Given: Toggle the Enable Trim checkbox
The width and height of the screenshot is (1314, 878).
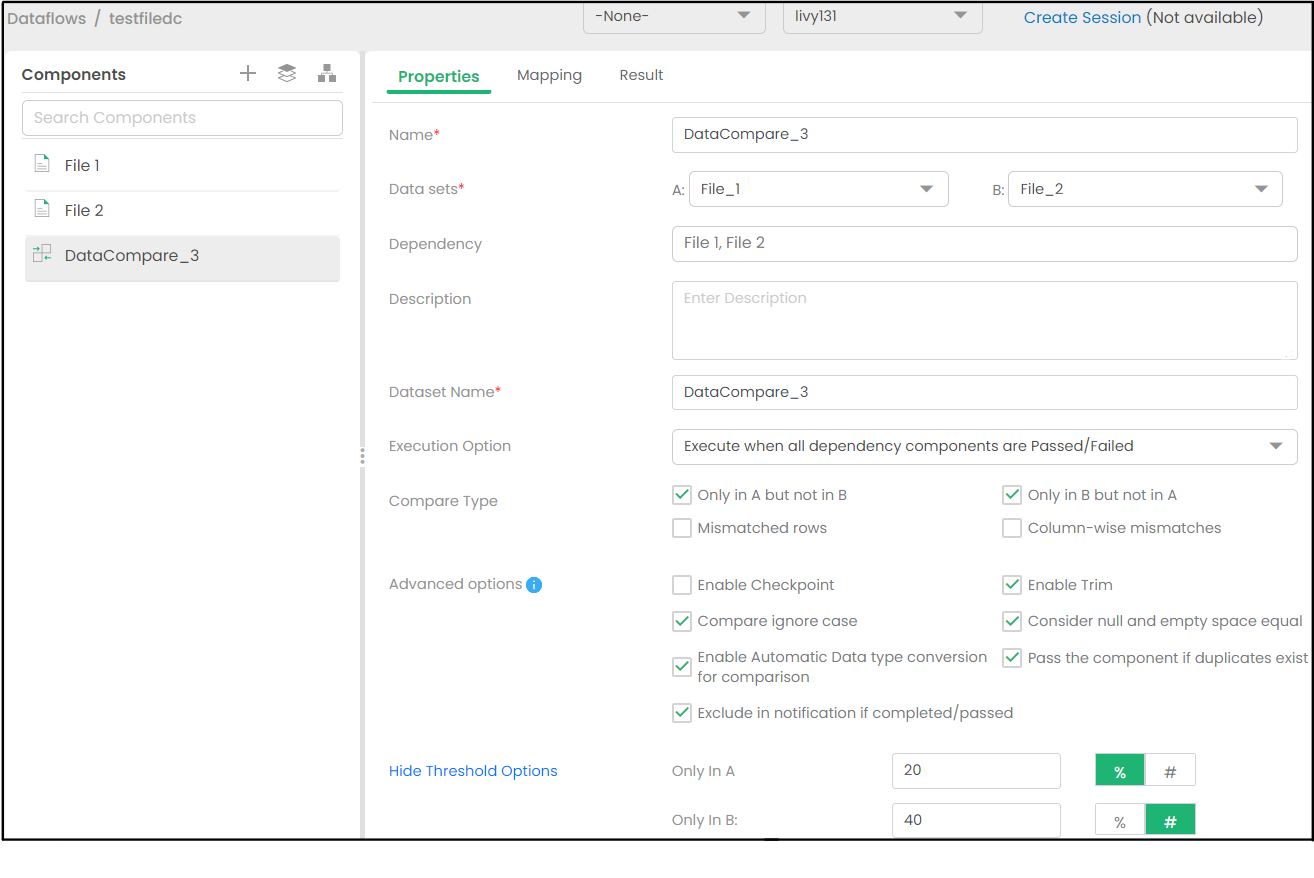Looking at the screenshot, I should tap(1012, 585).
